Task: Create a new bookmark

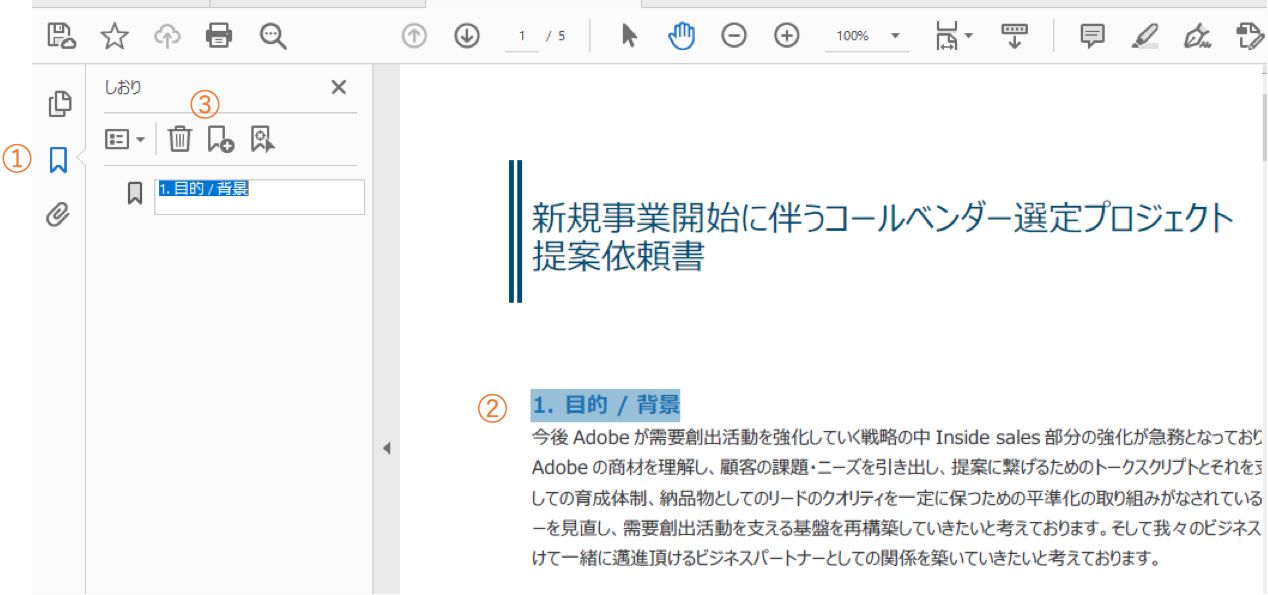Action: (x=220, y=139)
